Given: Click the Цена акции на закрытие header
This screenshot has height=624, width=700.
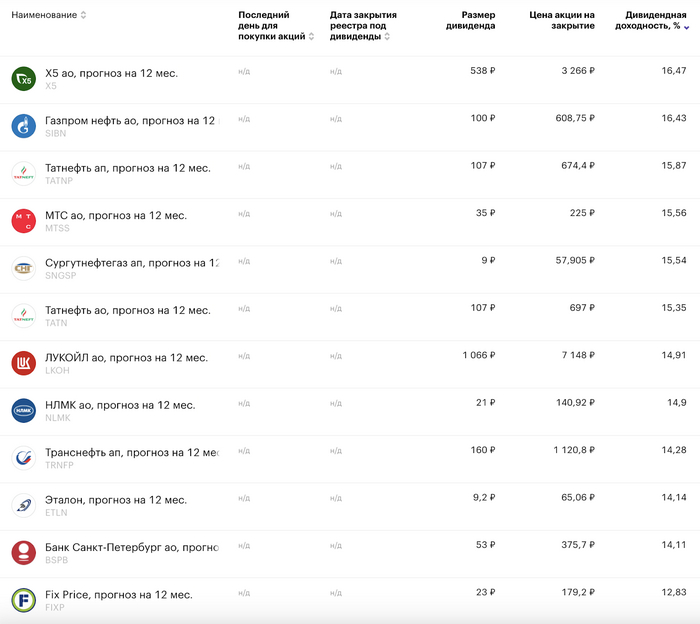Looking at the screenshot, I should pos(561,20).
